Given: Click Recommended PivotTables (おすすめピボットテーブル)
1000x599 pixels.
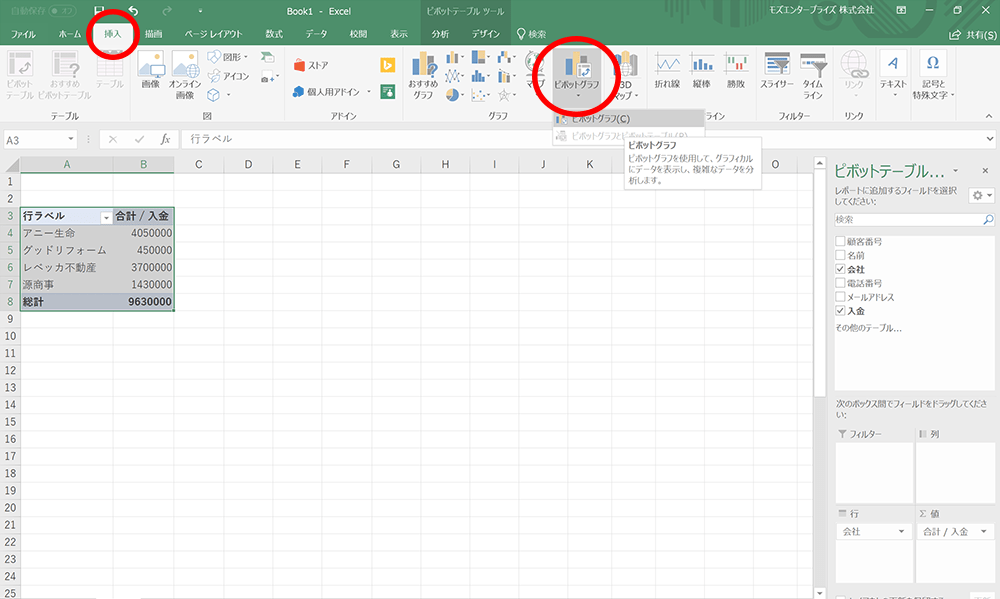Looking at the screenshot, I should [65, 77].
